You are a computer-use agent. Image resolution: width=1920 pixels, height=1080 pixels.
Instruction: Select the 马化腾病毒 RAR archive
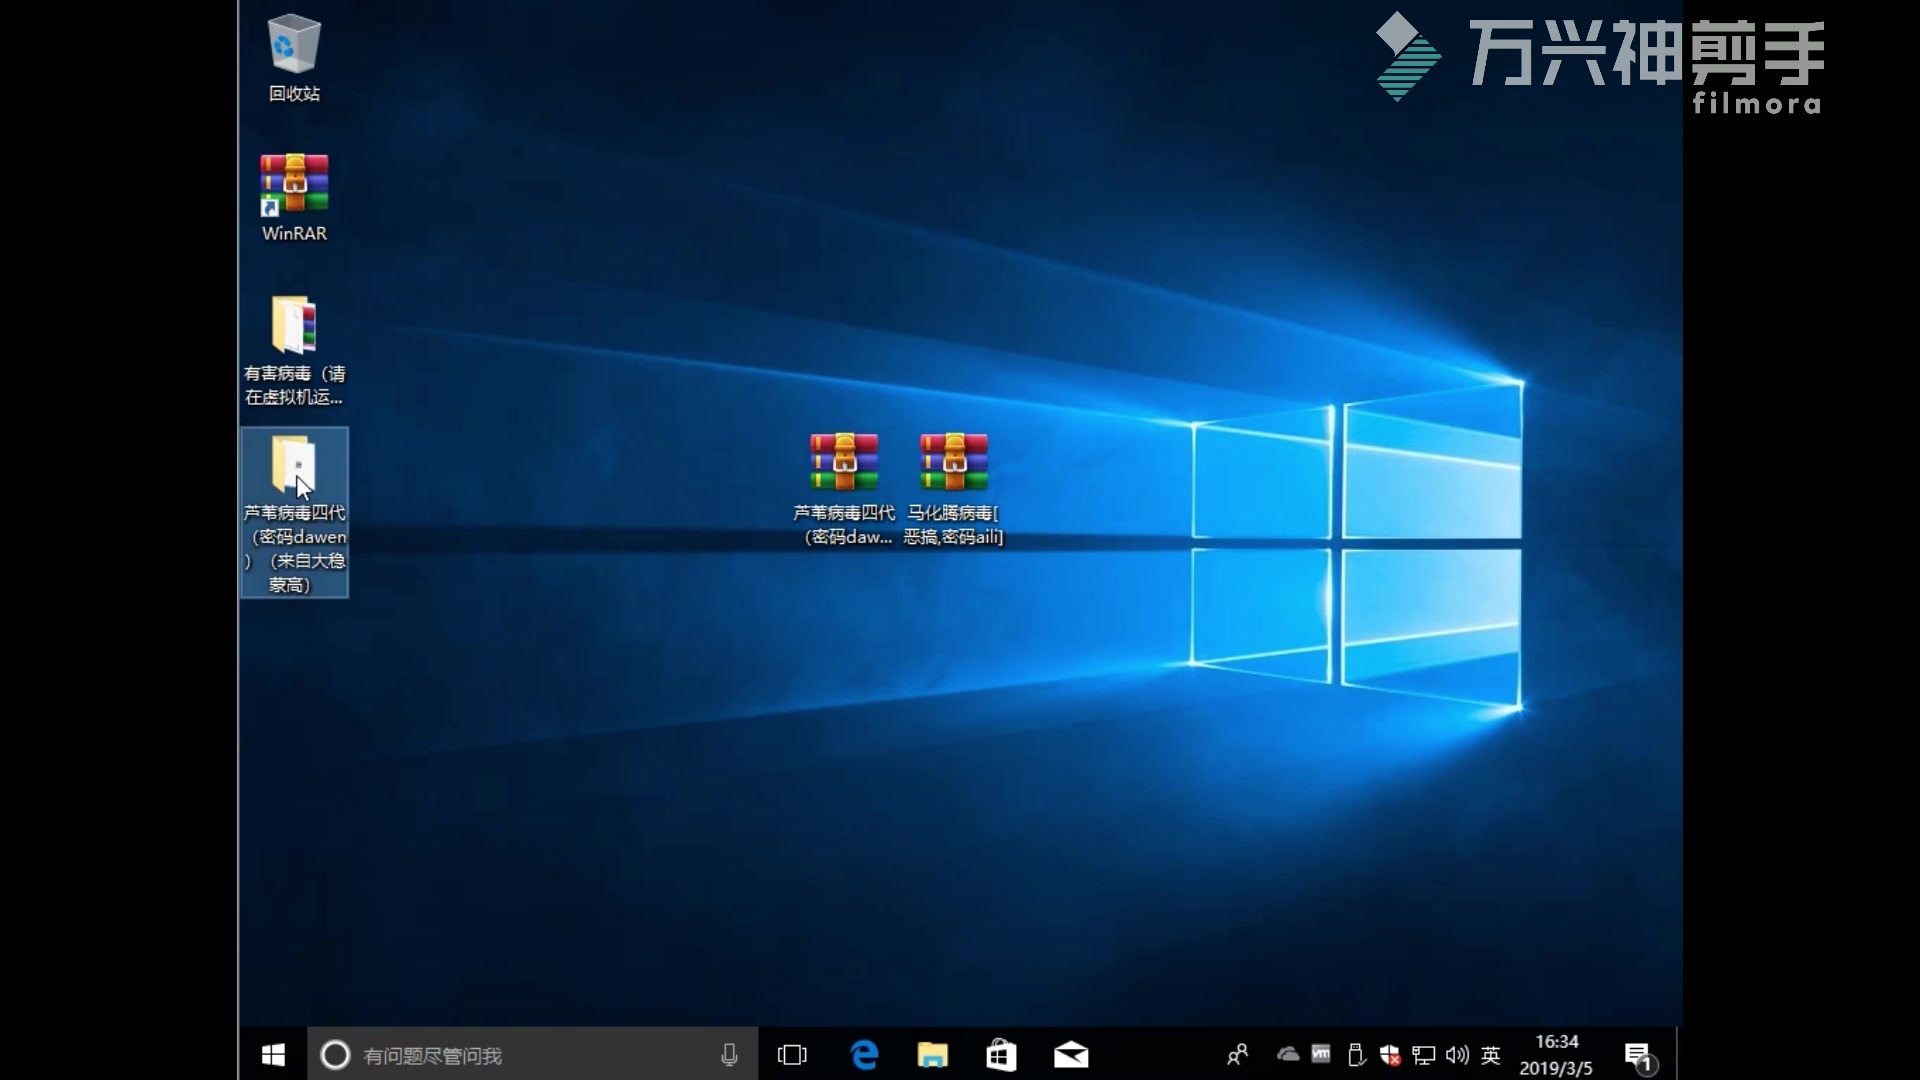(953, 489)
